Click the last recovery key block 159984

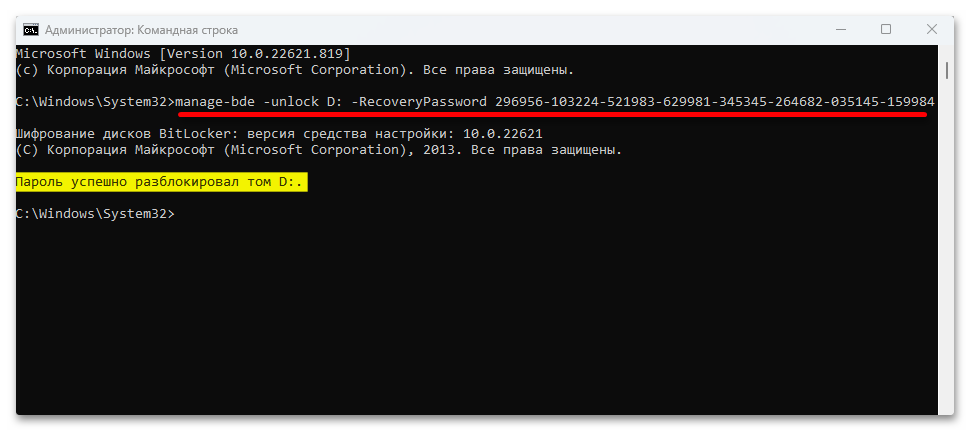pyautogui.click(x=910, y=102)
